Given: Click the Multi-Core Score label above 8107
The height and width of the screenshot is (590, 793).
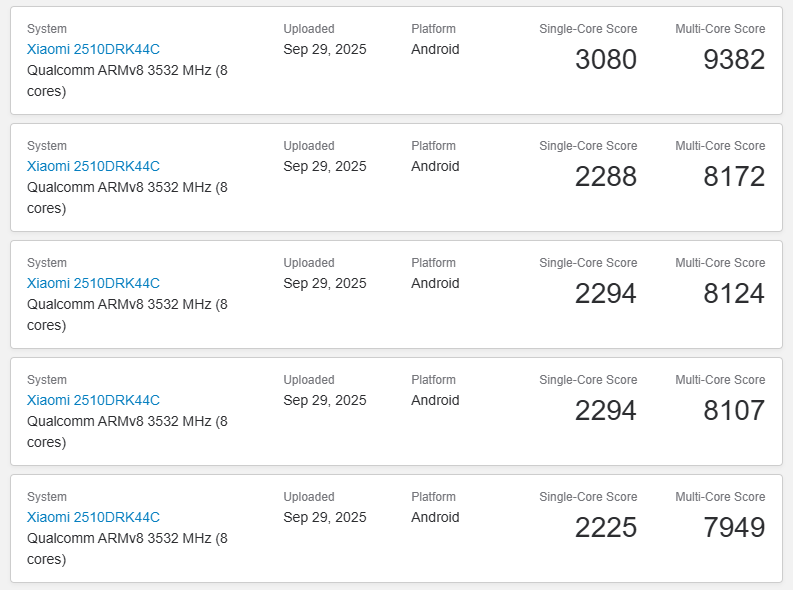Looking at the screenshot, I should pos(720,380).
